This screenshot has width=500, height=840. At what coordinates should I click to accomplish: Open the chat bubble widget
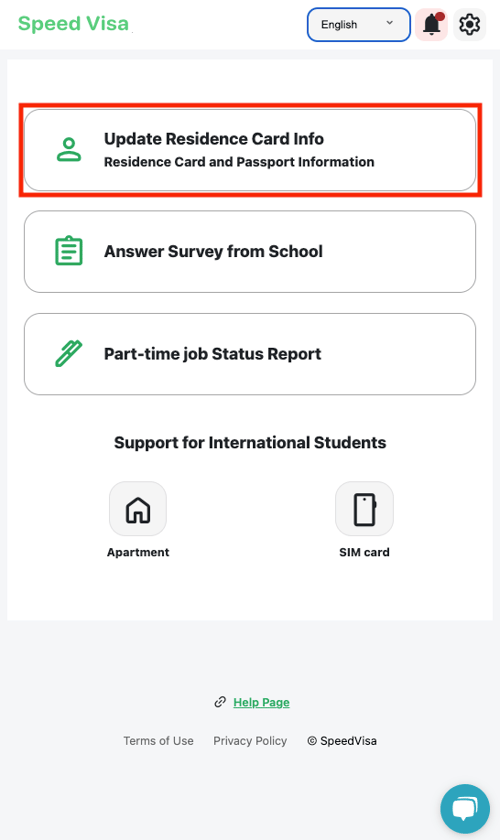click(465, 809)
